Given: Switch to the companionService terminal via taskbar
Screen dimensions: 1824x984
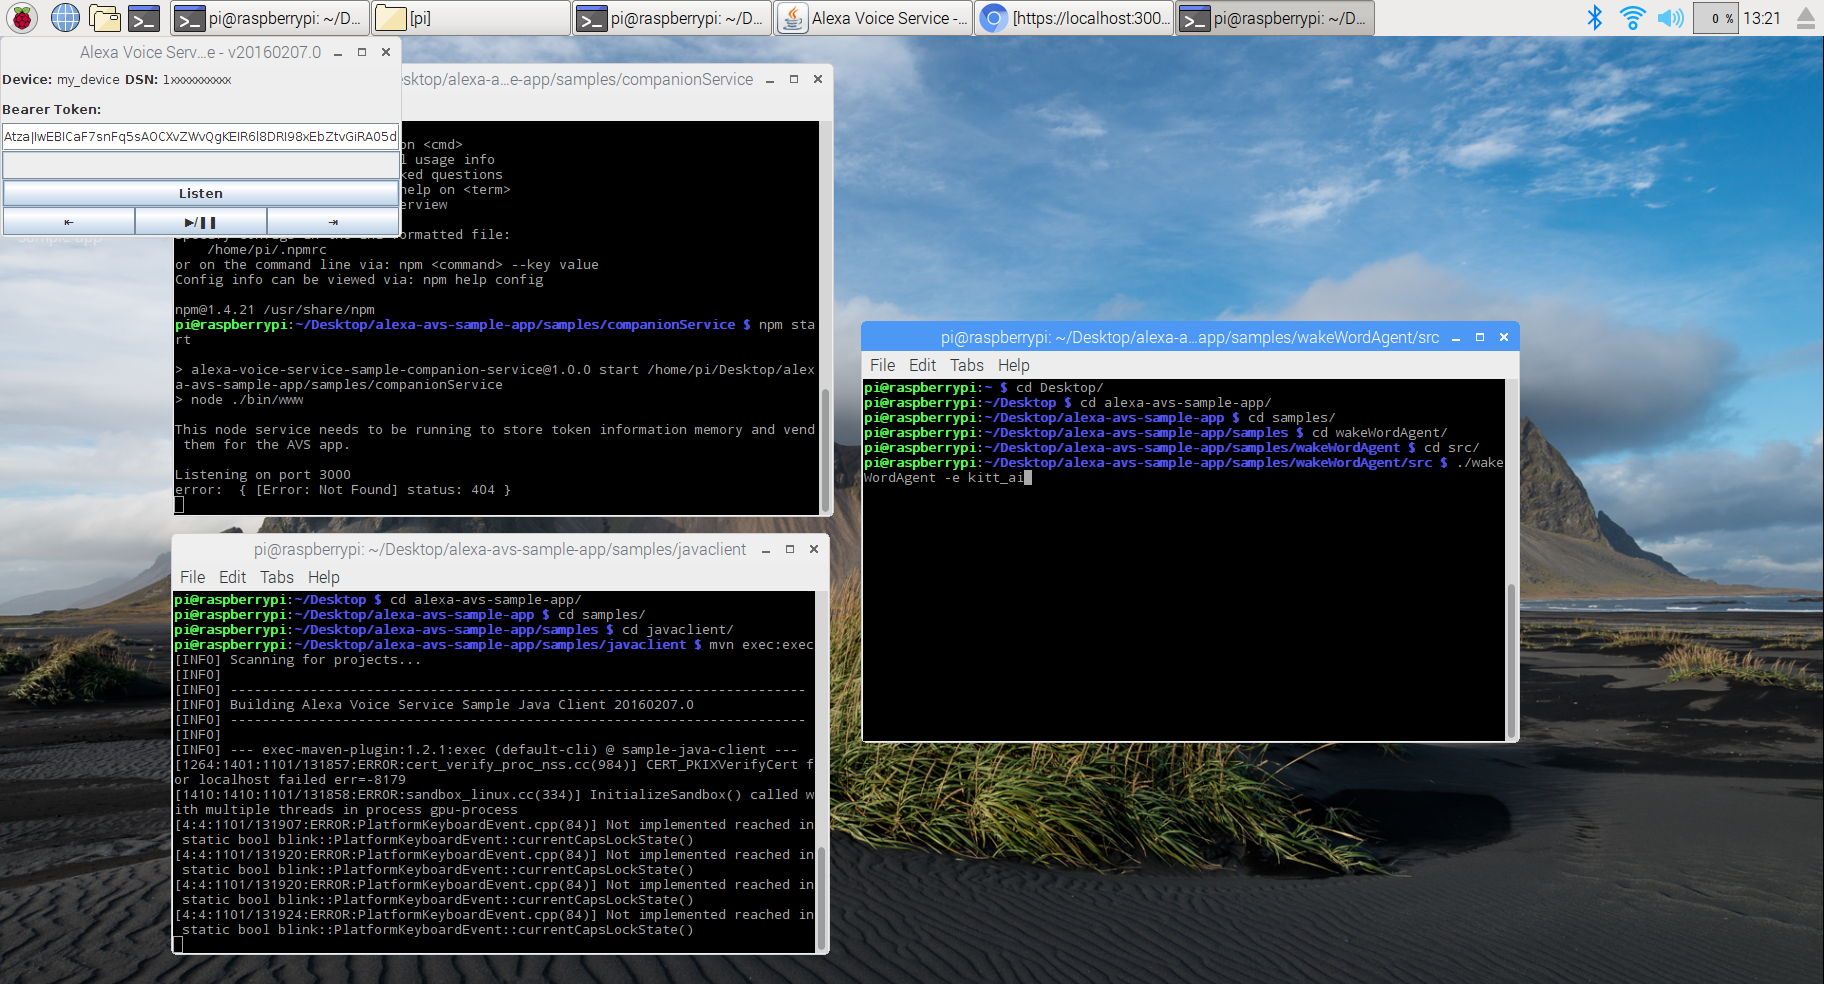Looking at the screenshot, I should click(x=268, y=17).
